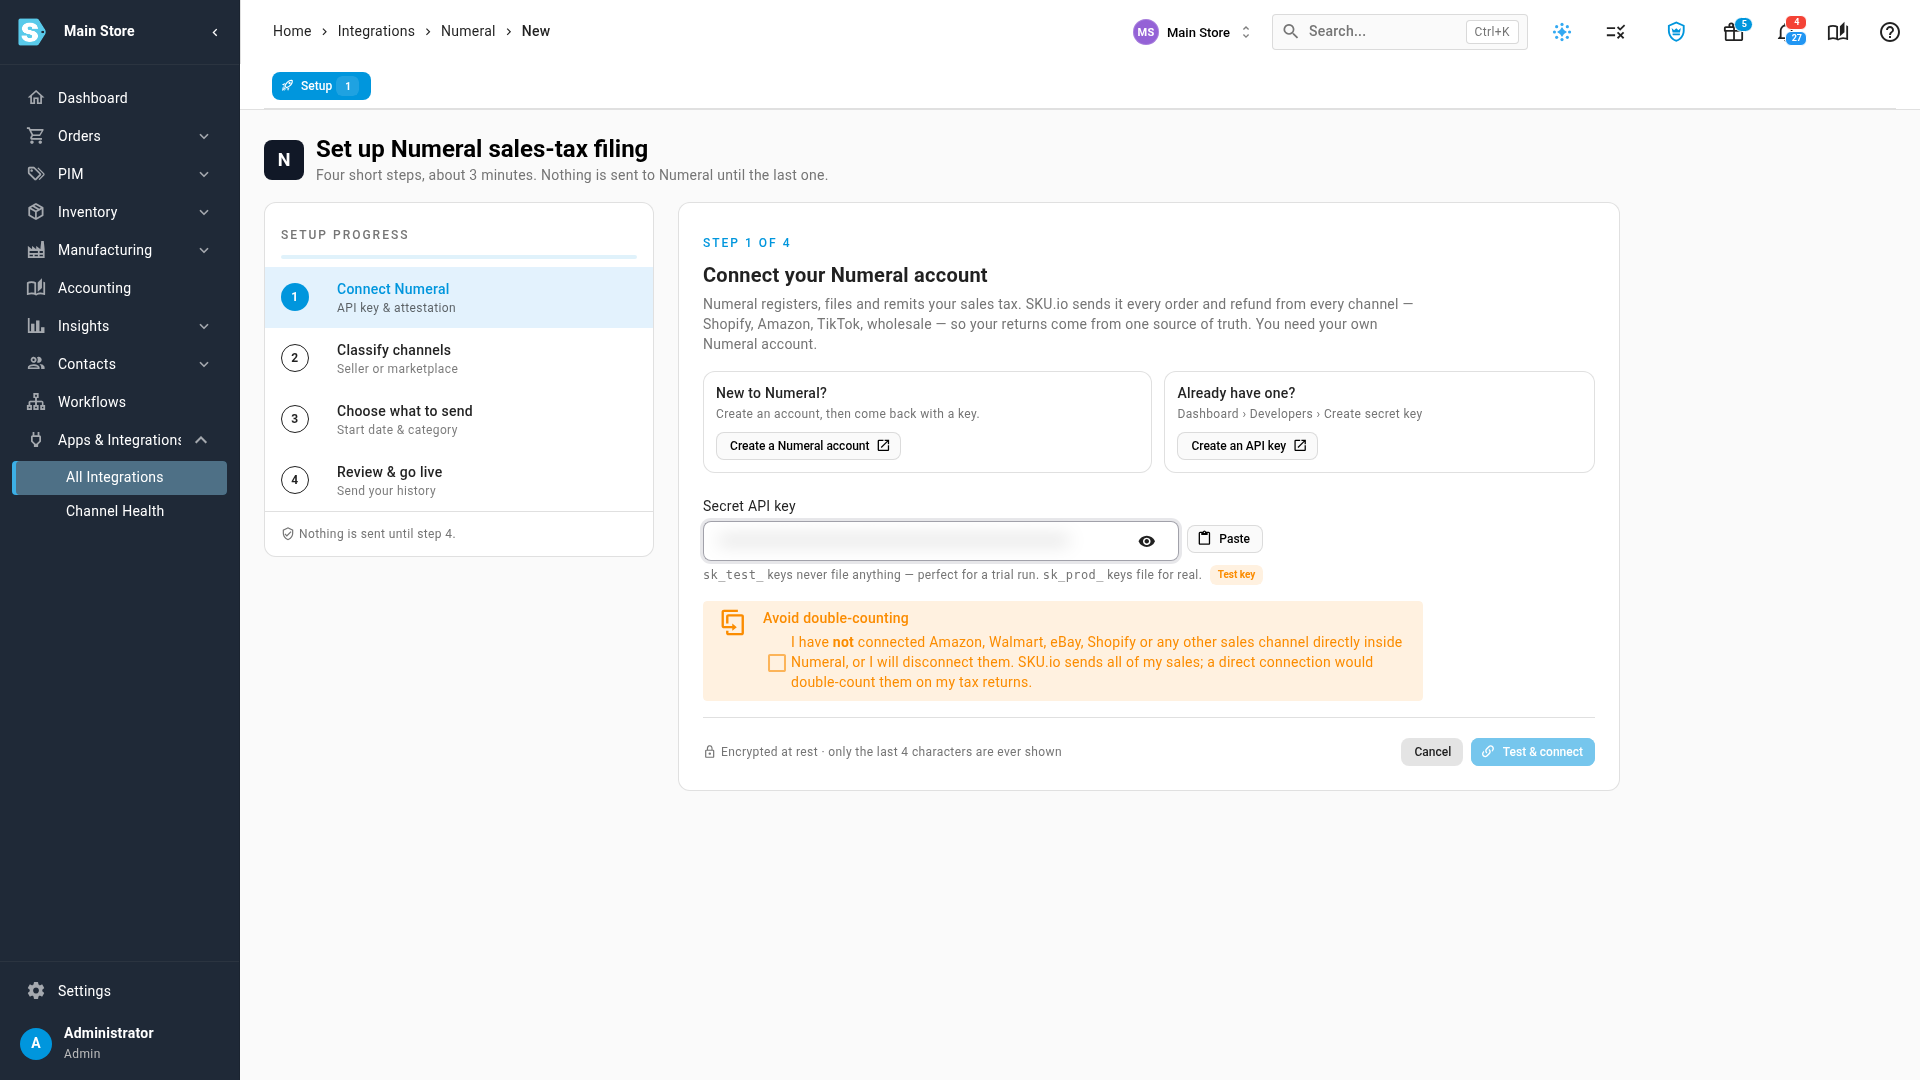Open the documentation book icon
The height and width of the screenshot is (1080, 1920).
pos(1838,32)
